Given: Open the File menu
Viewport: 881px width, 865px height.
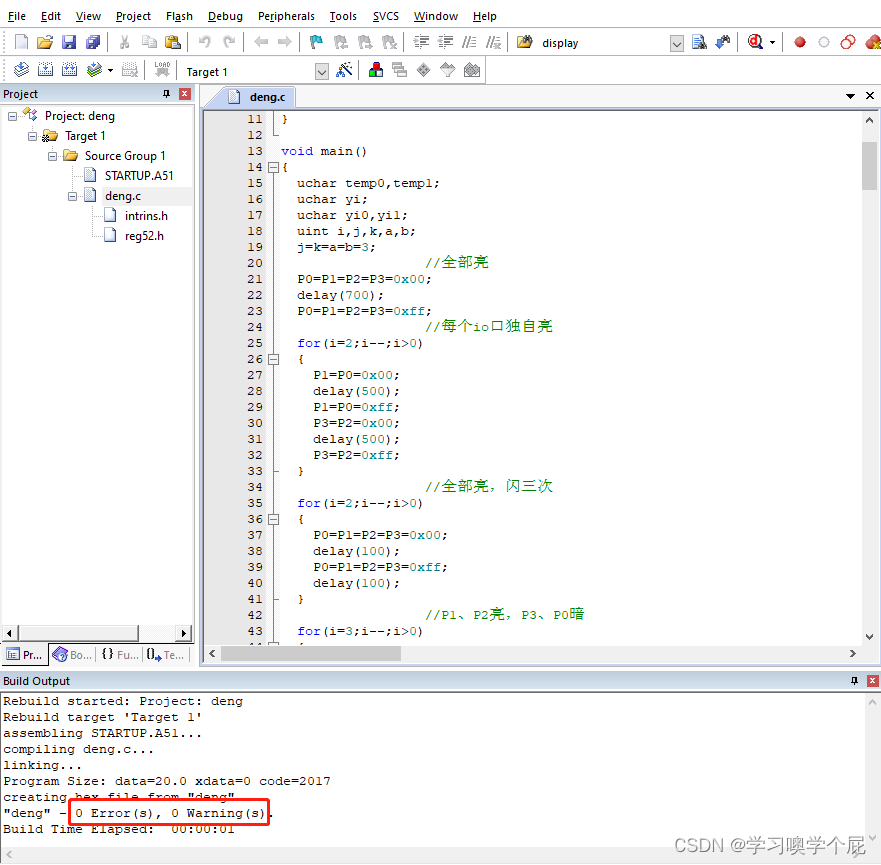Looking at the screenshot, I should (17, 16).
